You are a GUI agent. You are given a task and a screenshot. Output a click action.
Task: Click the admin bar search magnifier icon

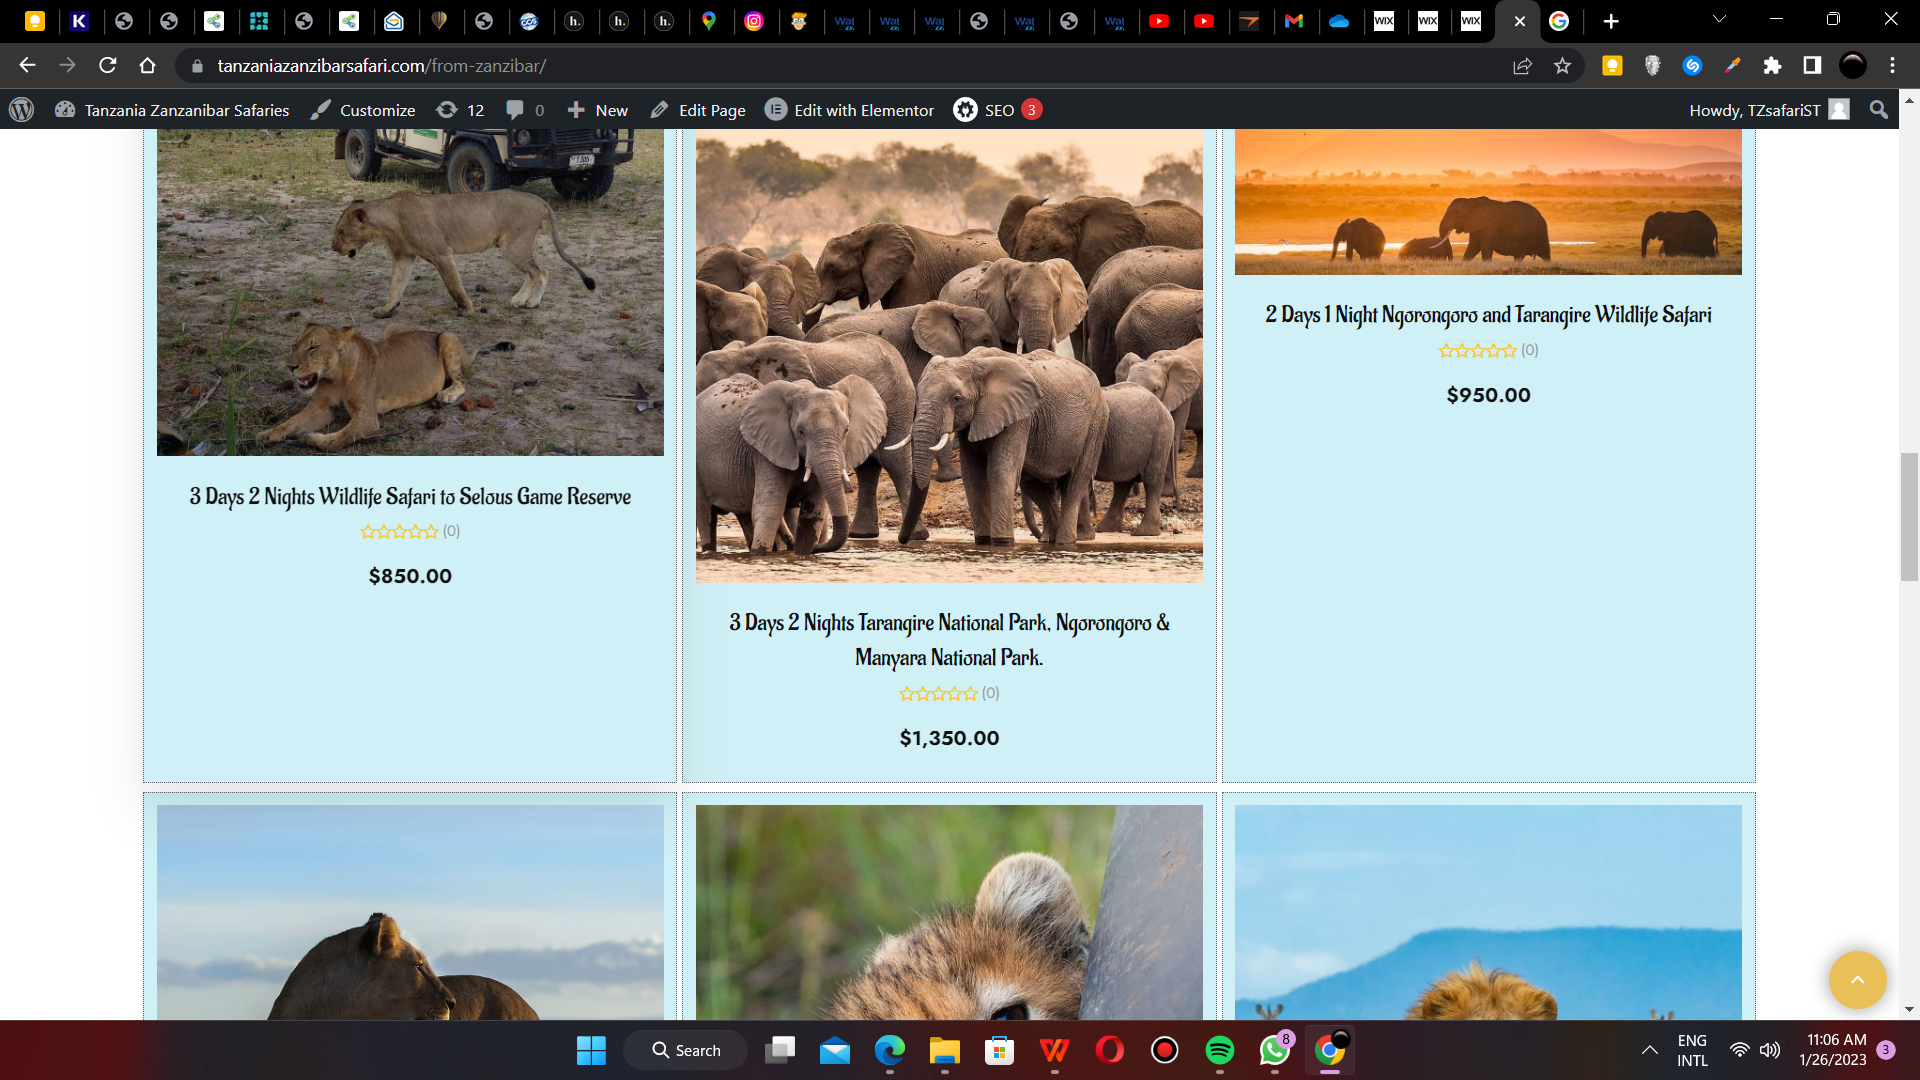point(1879,110)
